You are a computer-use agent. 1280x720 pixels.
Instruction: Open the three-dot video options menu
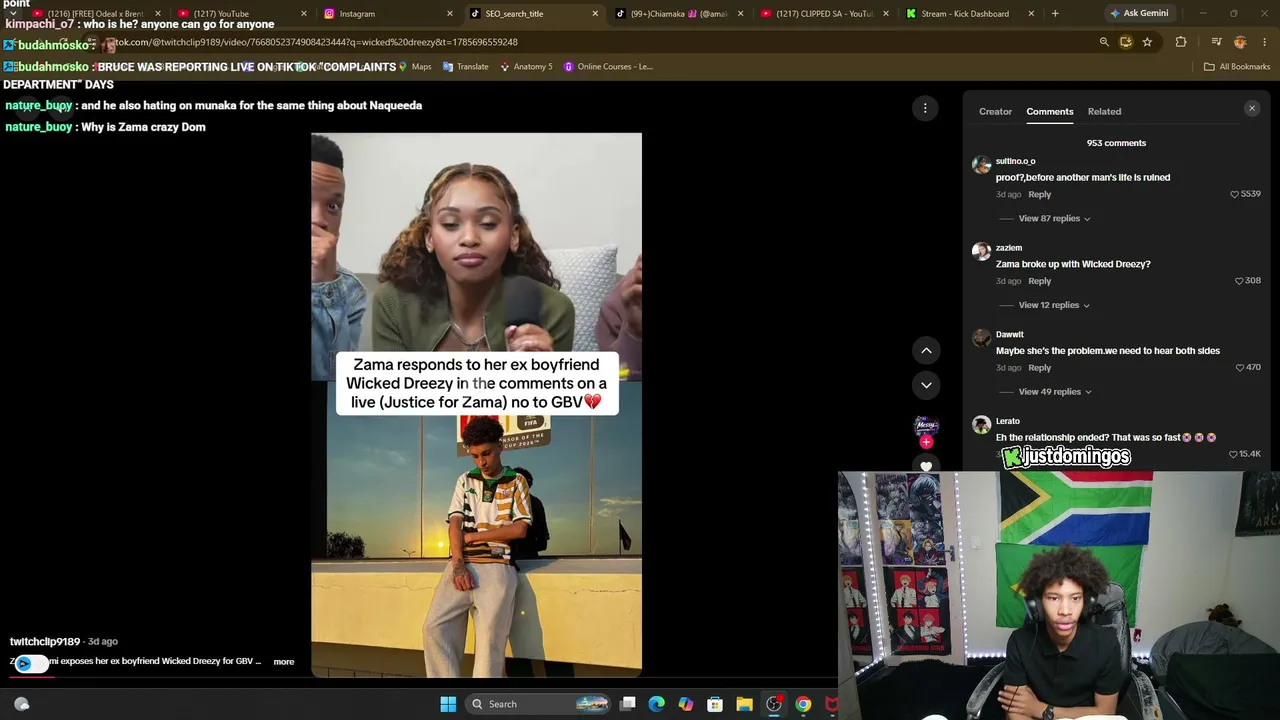[925, 108]
